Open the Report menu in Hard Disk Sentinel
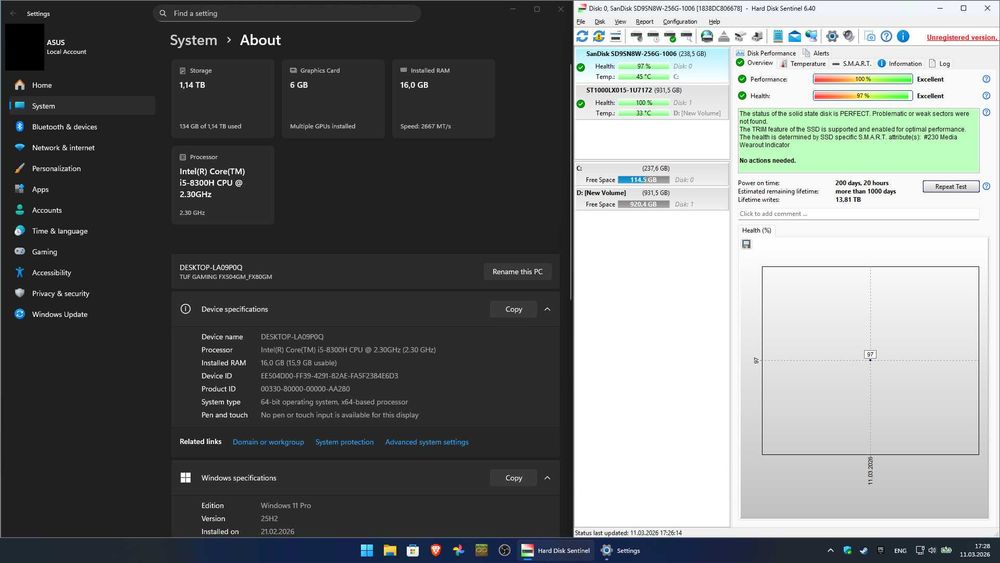Viewport: 1000px width, 563px height. point(644,22)
